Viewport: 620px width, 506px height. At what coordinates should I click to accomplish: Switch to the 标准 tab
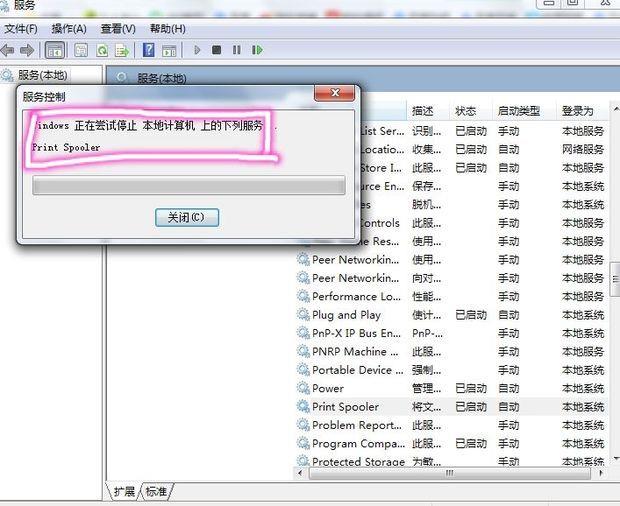(156, 491)
